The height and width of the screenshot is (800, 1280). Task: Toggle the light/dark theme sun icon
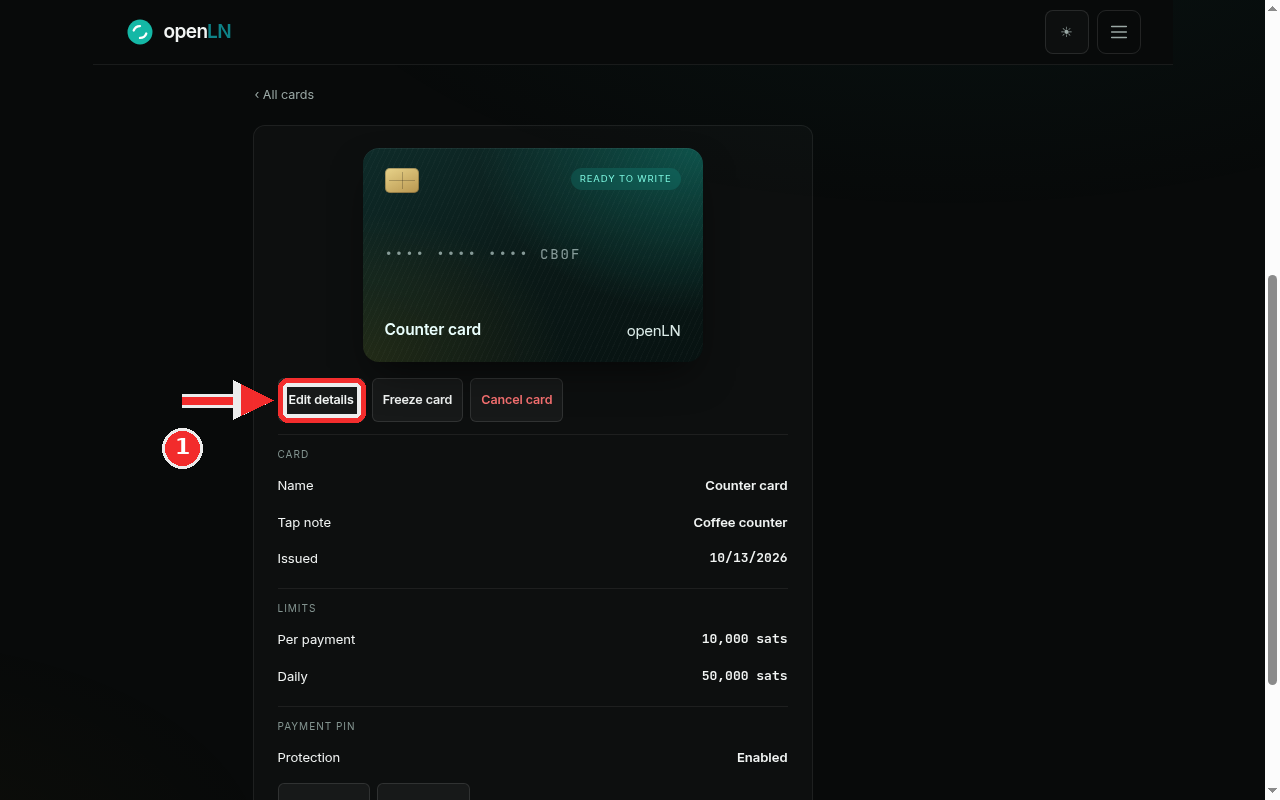coord(1067,32)
